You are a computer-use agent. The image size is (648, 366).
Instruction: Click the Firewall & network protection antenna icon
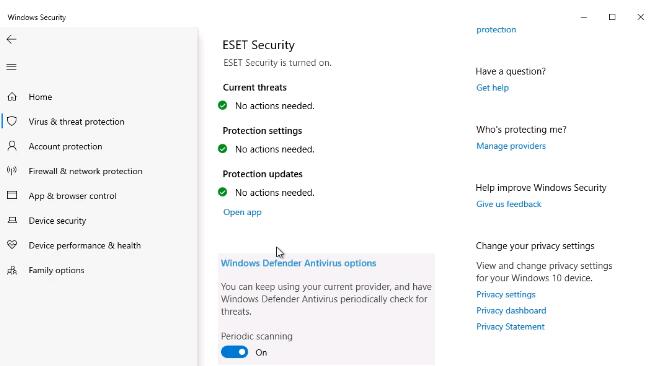12,171
